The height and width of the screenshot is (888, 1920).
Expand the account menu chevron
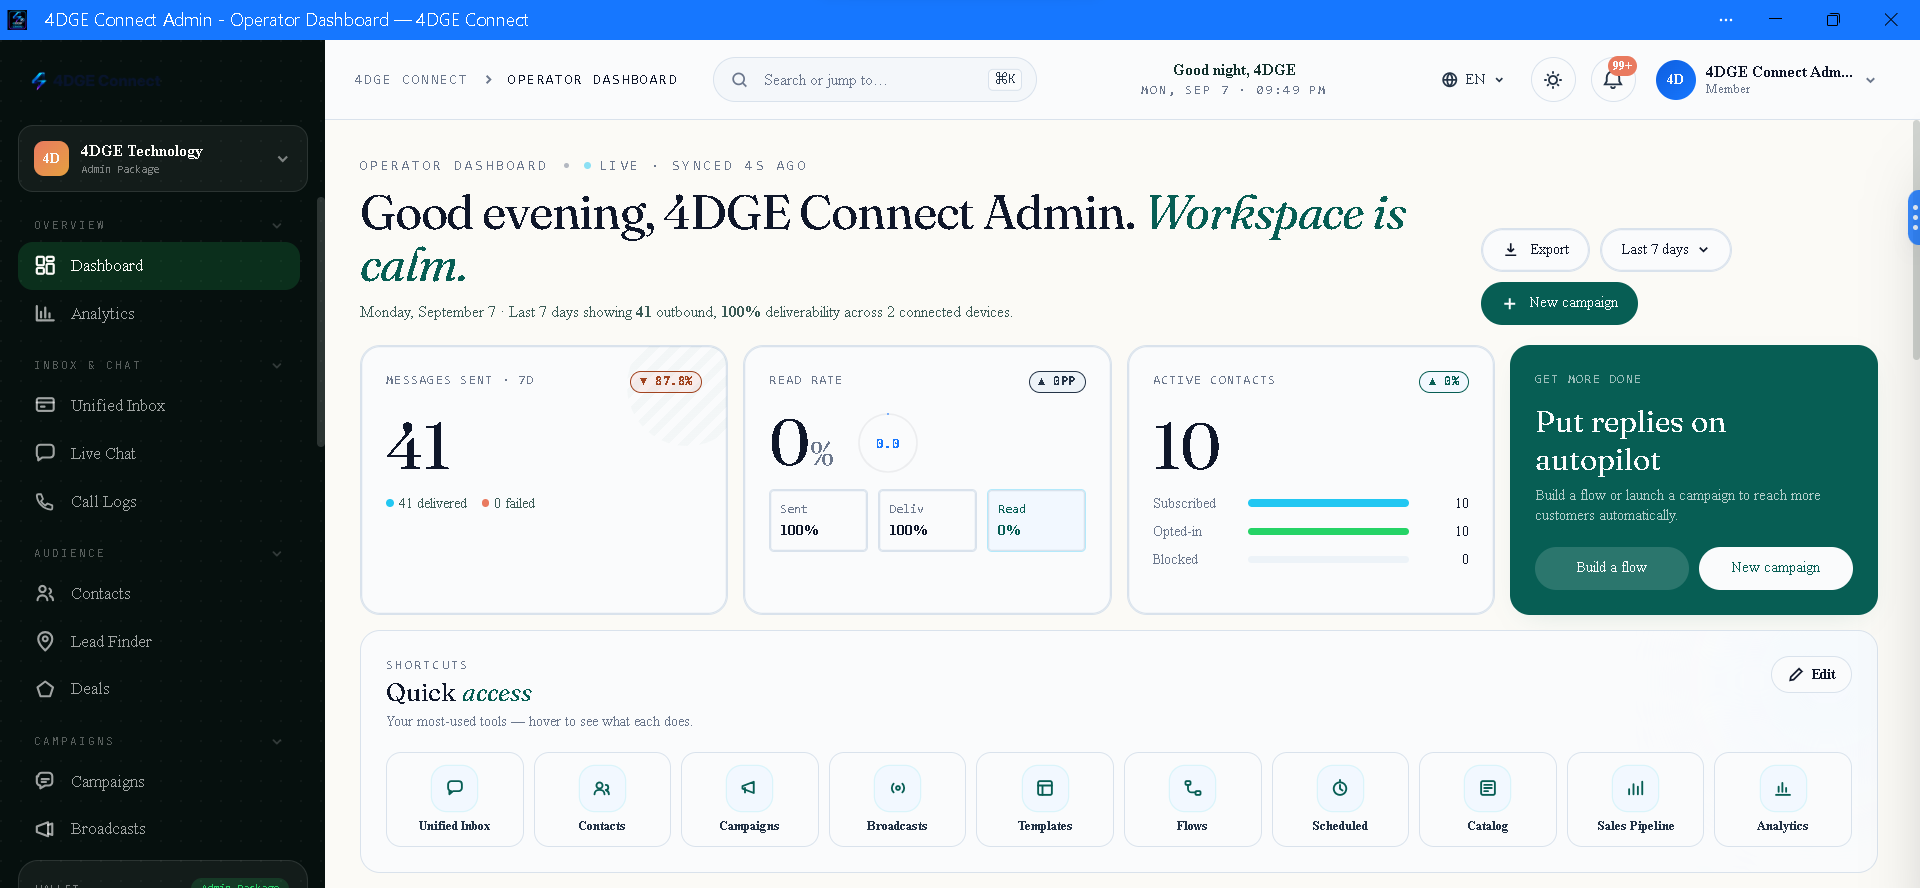click(1870, 80)
